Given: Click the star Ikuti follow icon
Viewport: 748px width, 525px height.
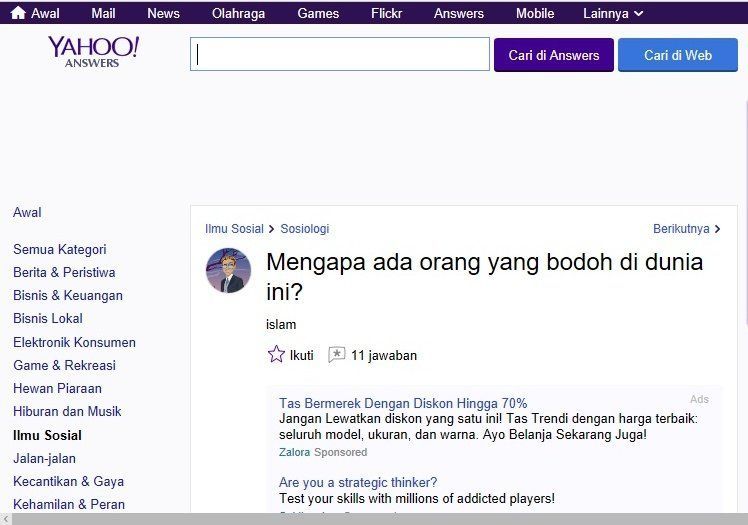Looking at the screenshot, I should coord(276,354).
